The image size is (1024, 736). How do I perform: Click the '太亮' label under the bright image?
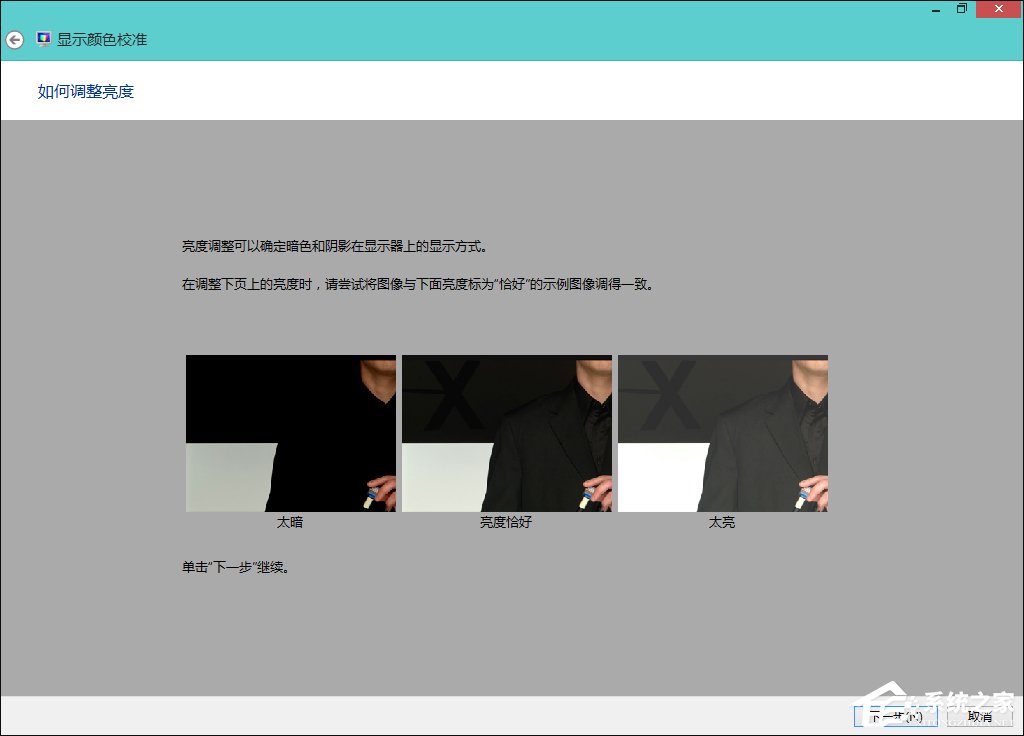point(722,521)
